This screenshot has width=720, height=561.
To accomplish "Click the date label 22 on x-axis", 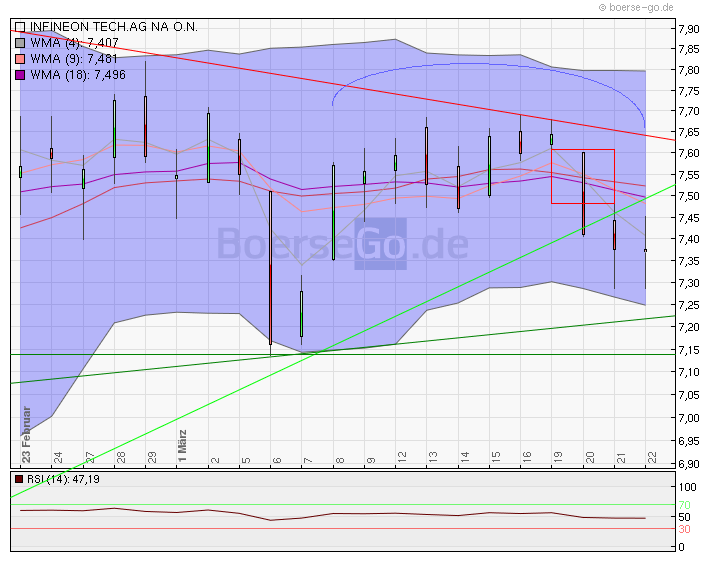I will click(652, 457).
